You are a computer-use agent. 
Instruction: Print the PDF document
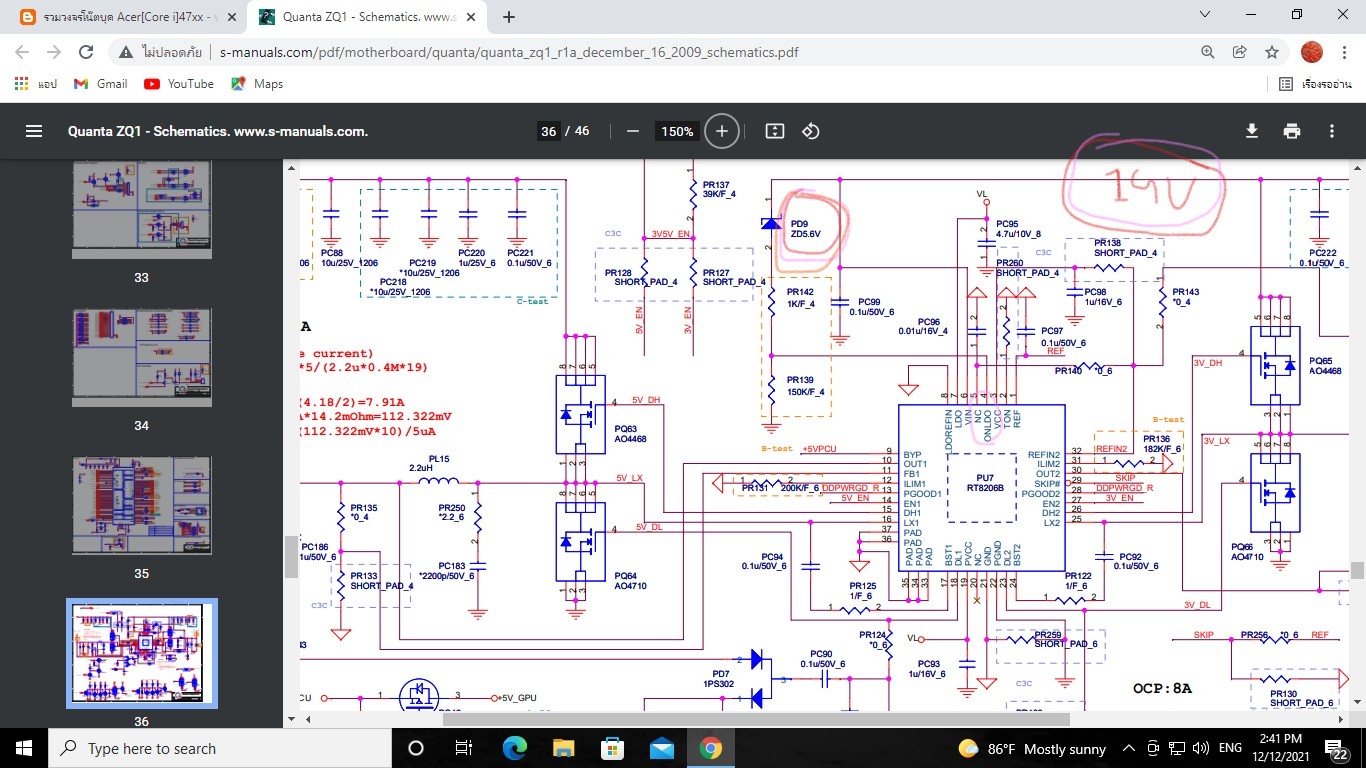(x=1292, y=131)
